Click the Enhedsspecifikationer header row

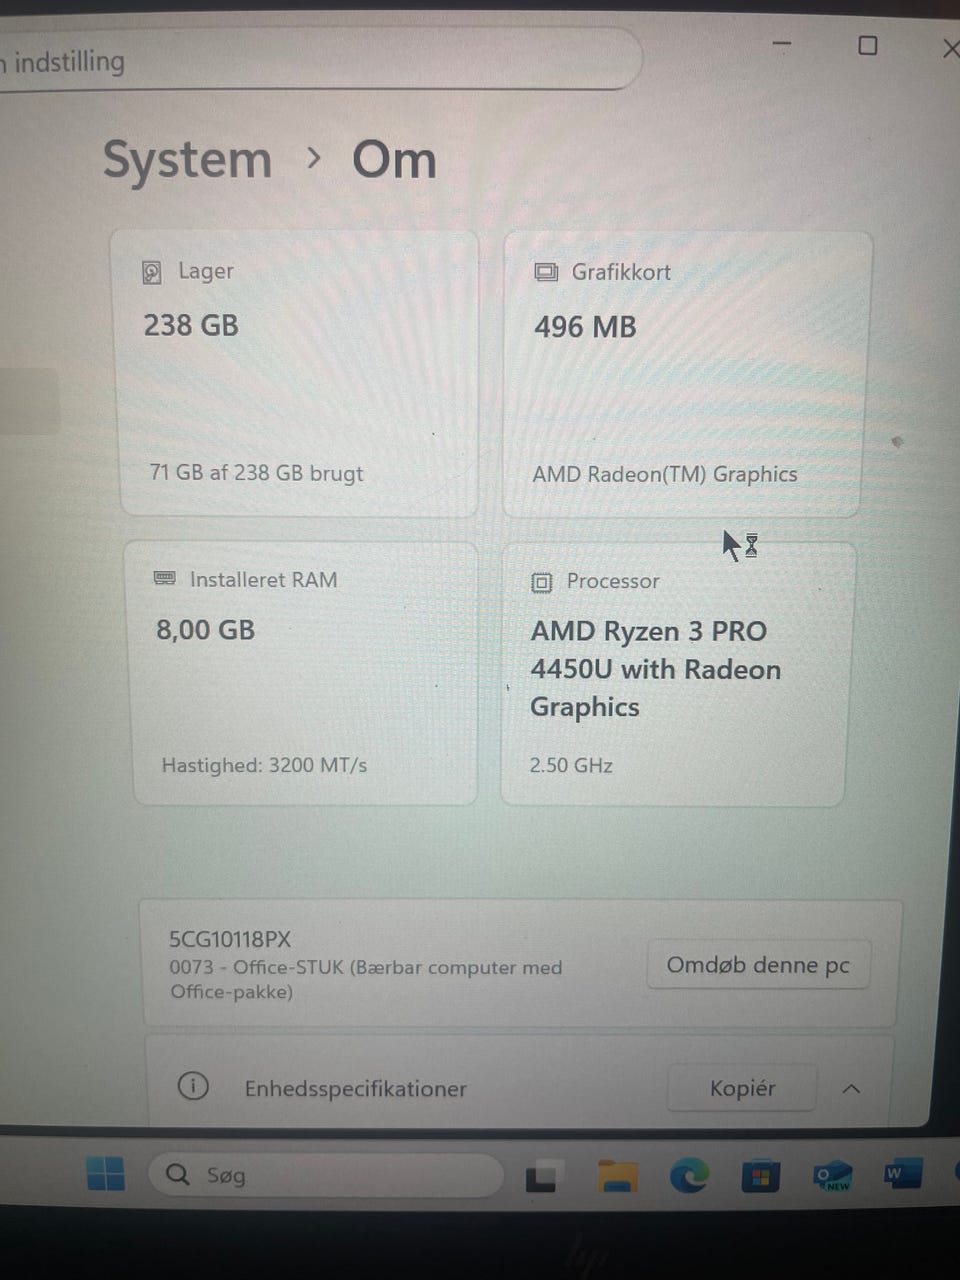520,1085
